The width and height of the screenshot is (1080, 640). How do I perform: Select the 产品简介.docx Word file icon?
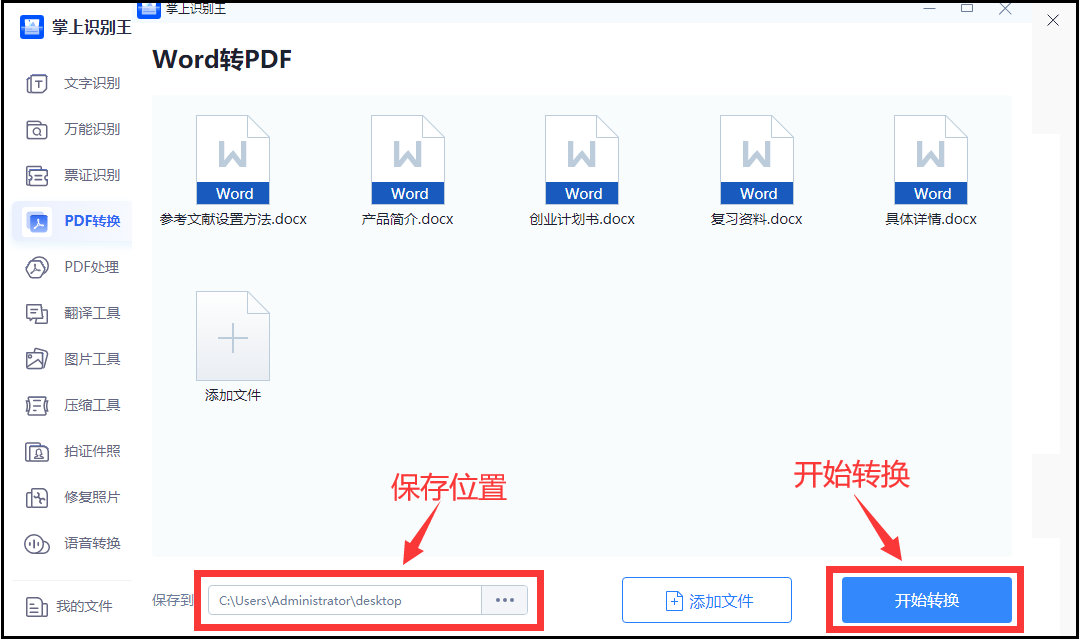tap(408, 160)
